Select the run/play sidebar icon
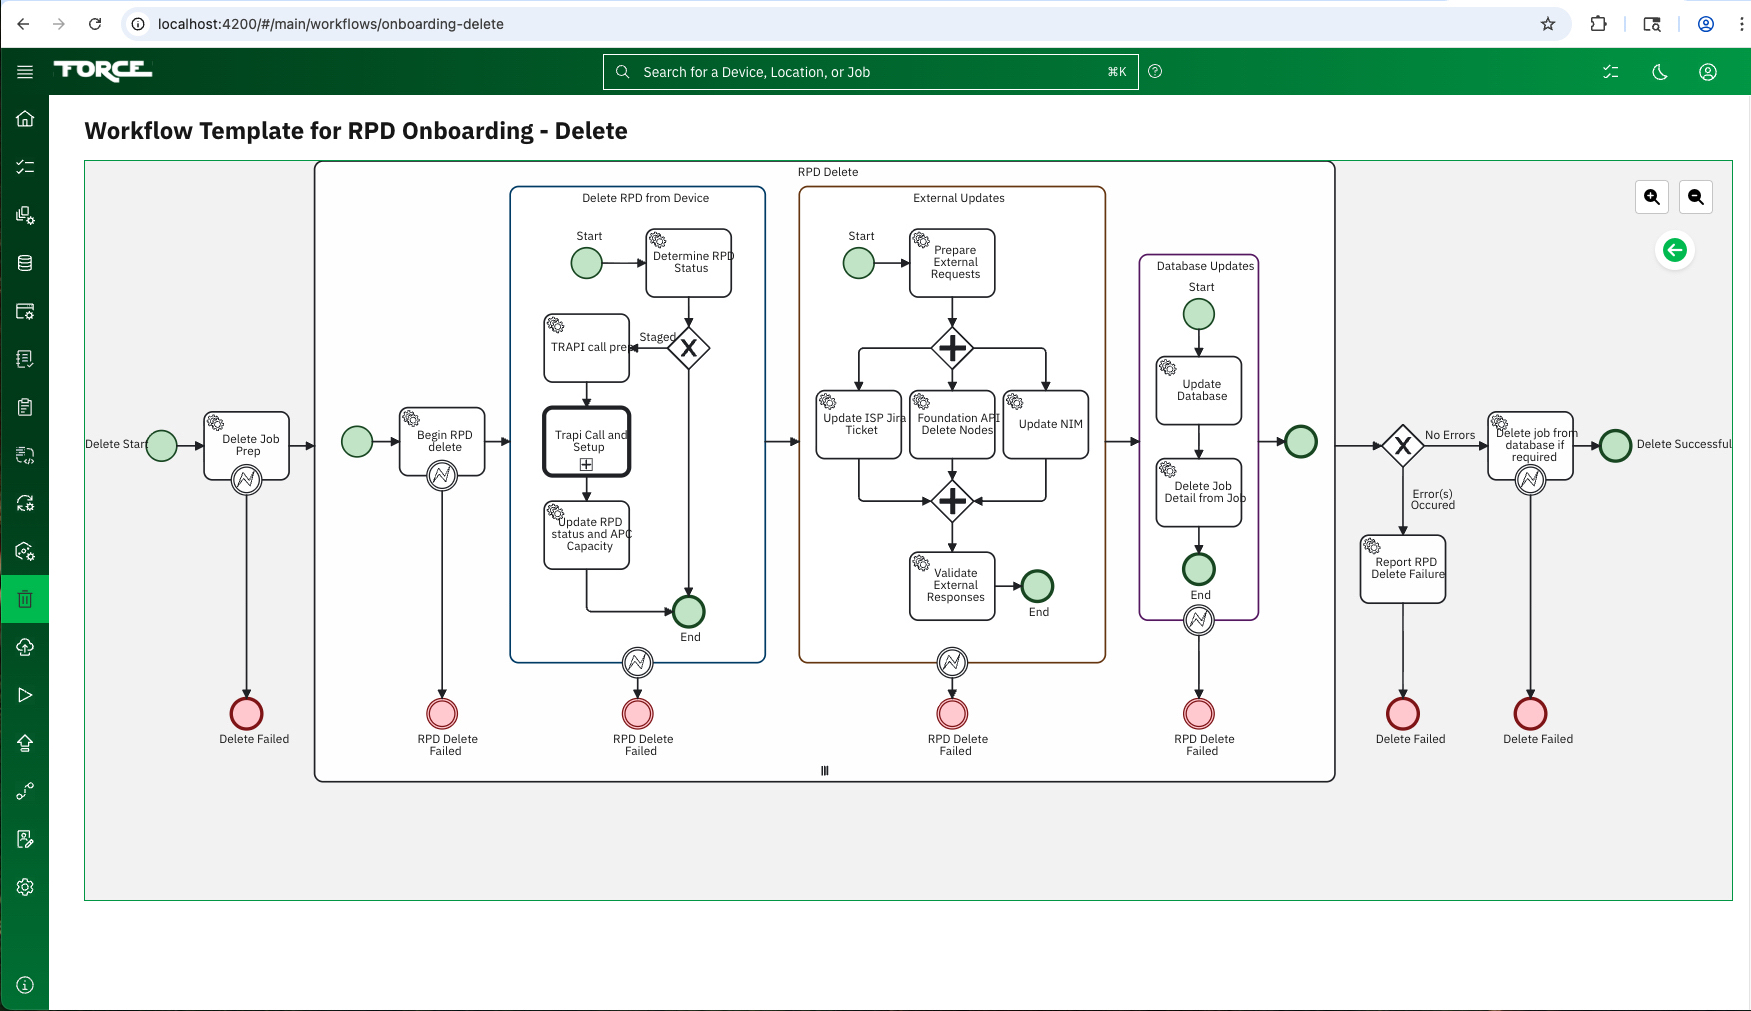Image resolution: width=1751 pixels, height=1011 pixels. [x=25, y=695]
